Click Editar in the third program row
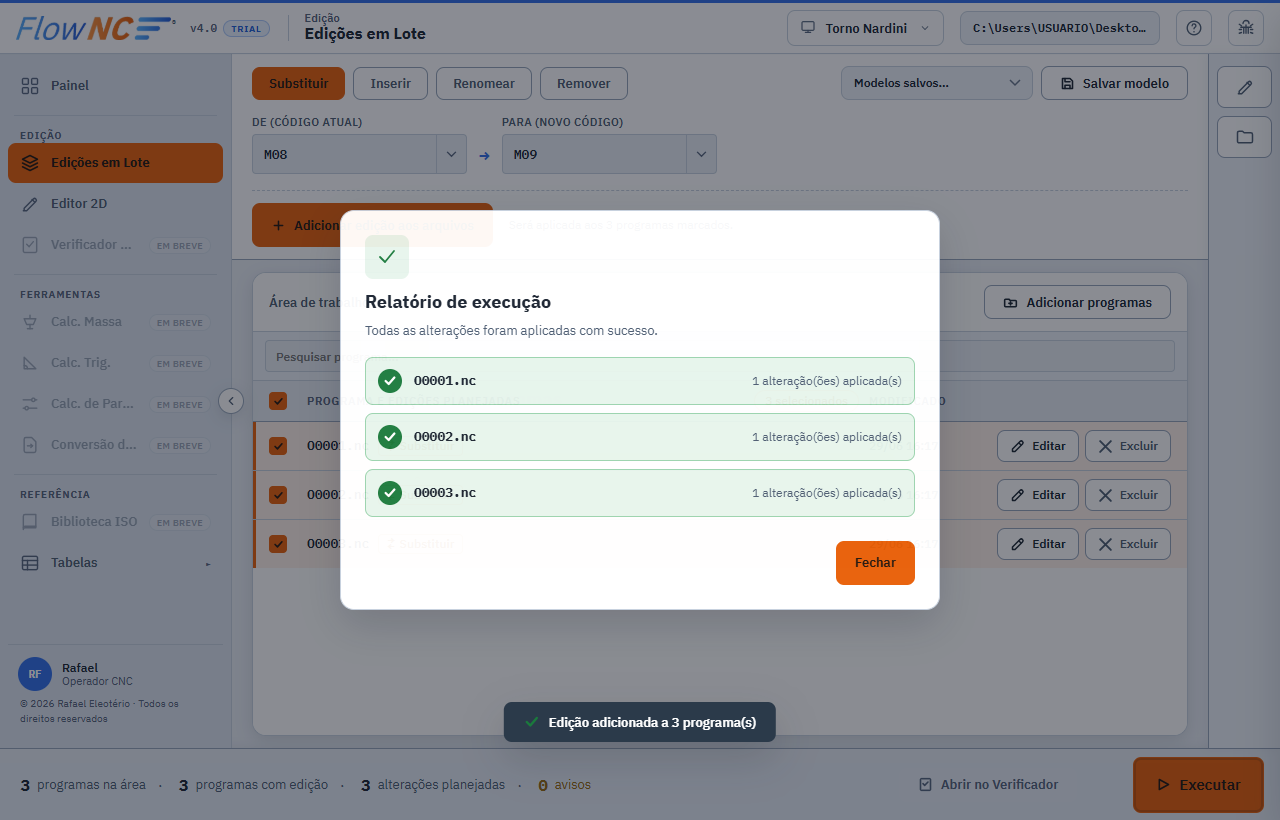This screenshot has height=820, width=1280. pos(1038,544)
